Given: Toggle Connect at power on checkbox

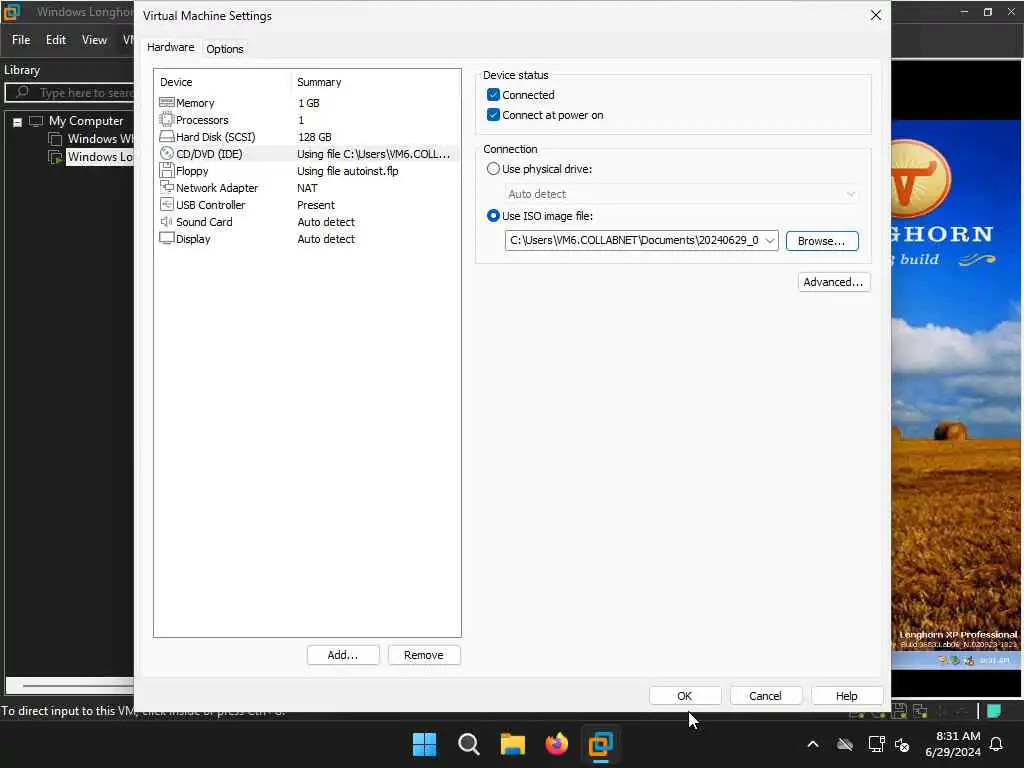Looking at the screenshot, I should click(x=493, y=115).
